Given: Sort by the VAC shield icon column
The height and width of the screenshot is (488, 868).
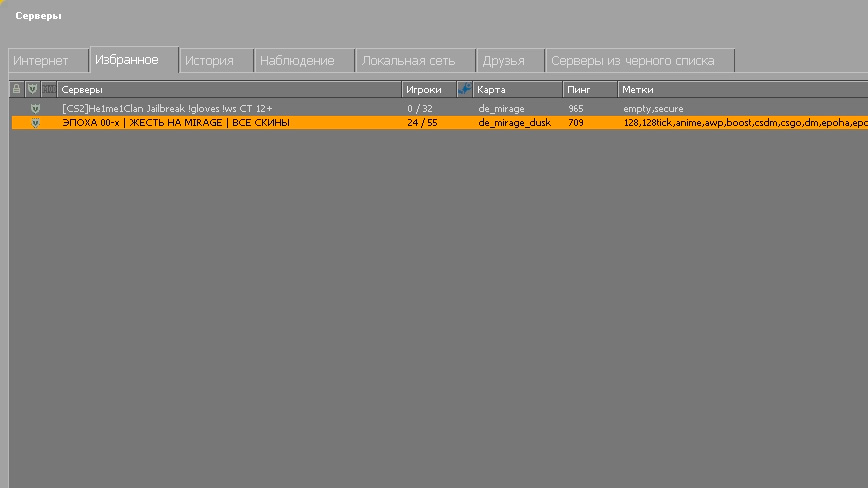Looking at the screenshot, I should 33,89.
